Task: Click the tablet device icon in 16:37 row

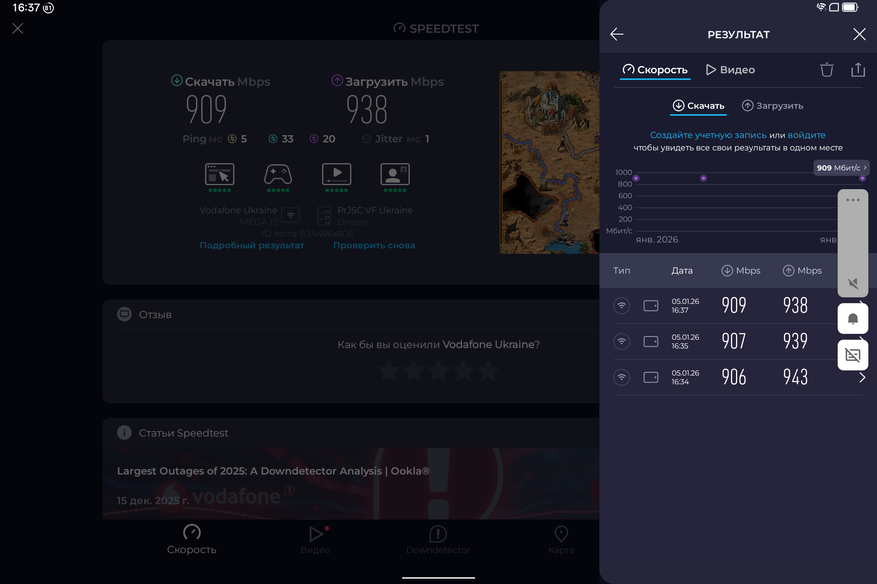Action: tap(651, 306)
